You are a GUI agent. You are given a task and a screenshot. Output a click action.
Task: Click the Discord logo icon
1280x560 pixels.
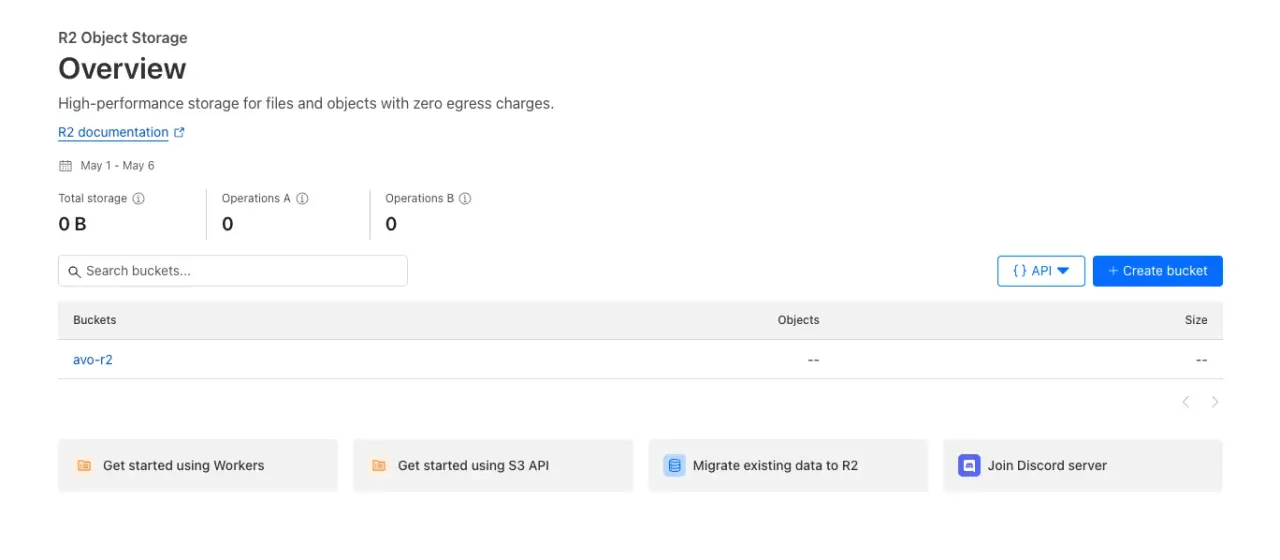pos(969,465)
